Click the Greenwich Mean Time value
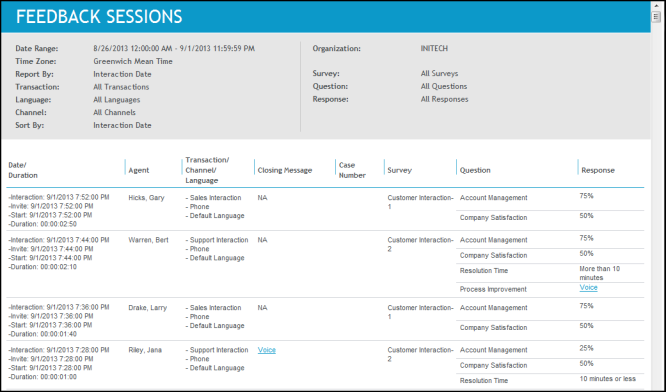The height and width of the screenshot is (392, 666). point(133,62)
